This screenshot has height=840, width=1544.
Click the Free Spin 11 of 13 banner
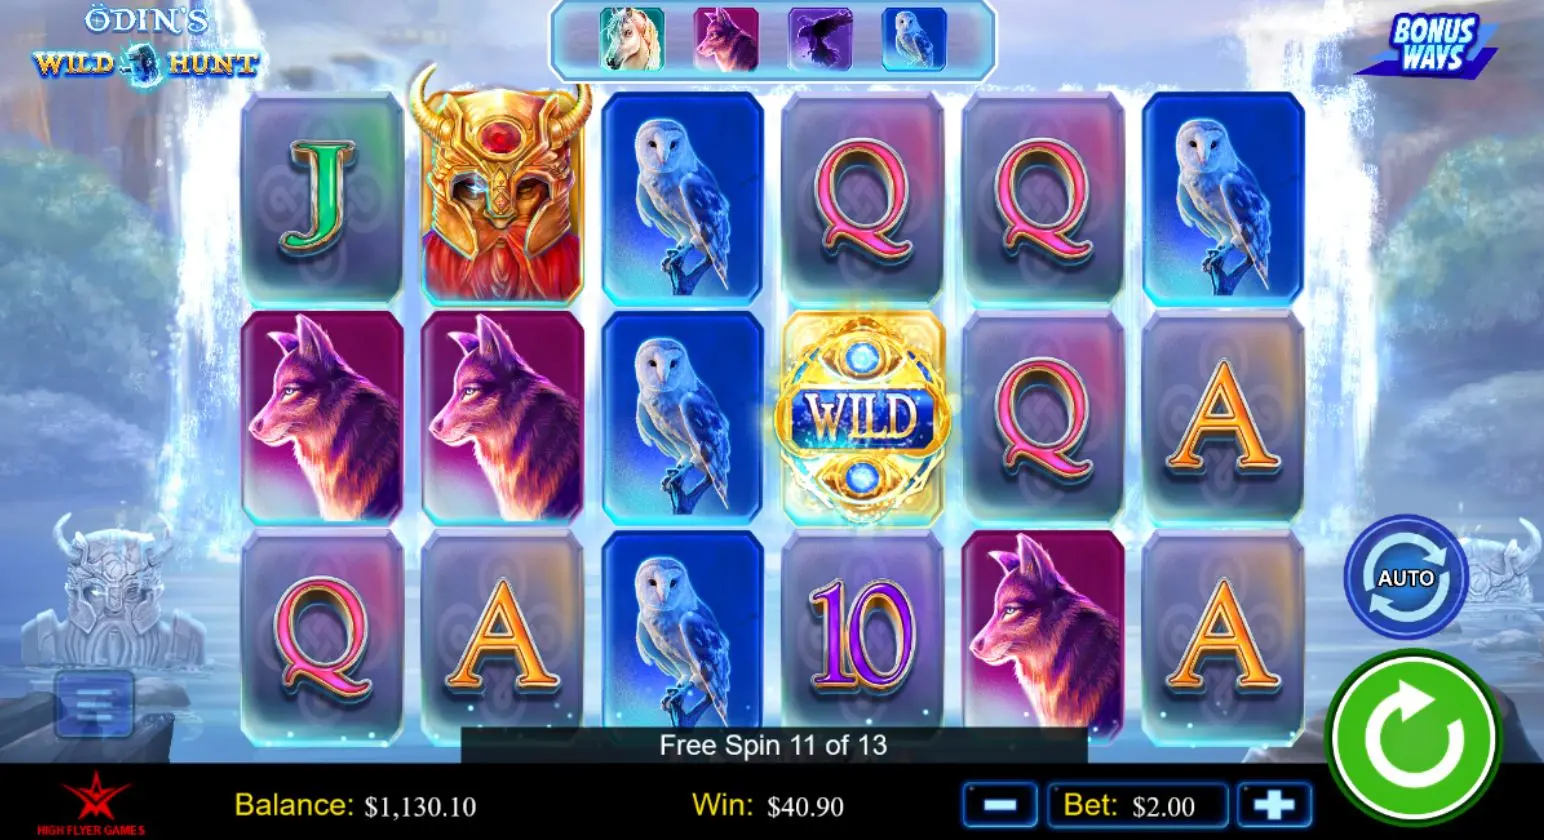[773, 745]
